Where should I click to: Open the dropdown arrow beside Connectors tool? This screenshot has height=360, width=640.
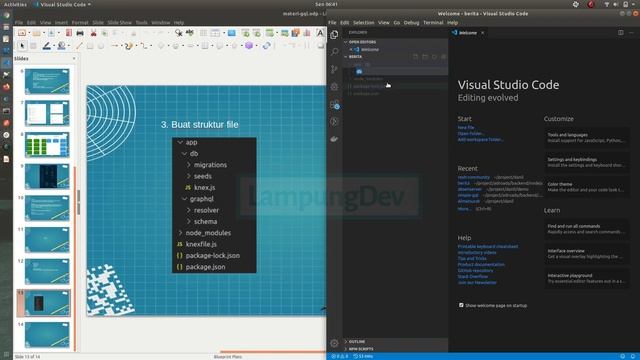click(150, 46)
